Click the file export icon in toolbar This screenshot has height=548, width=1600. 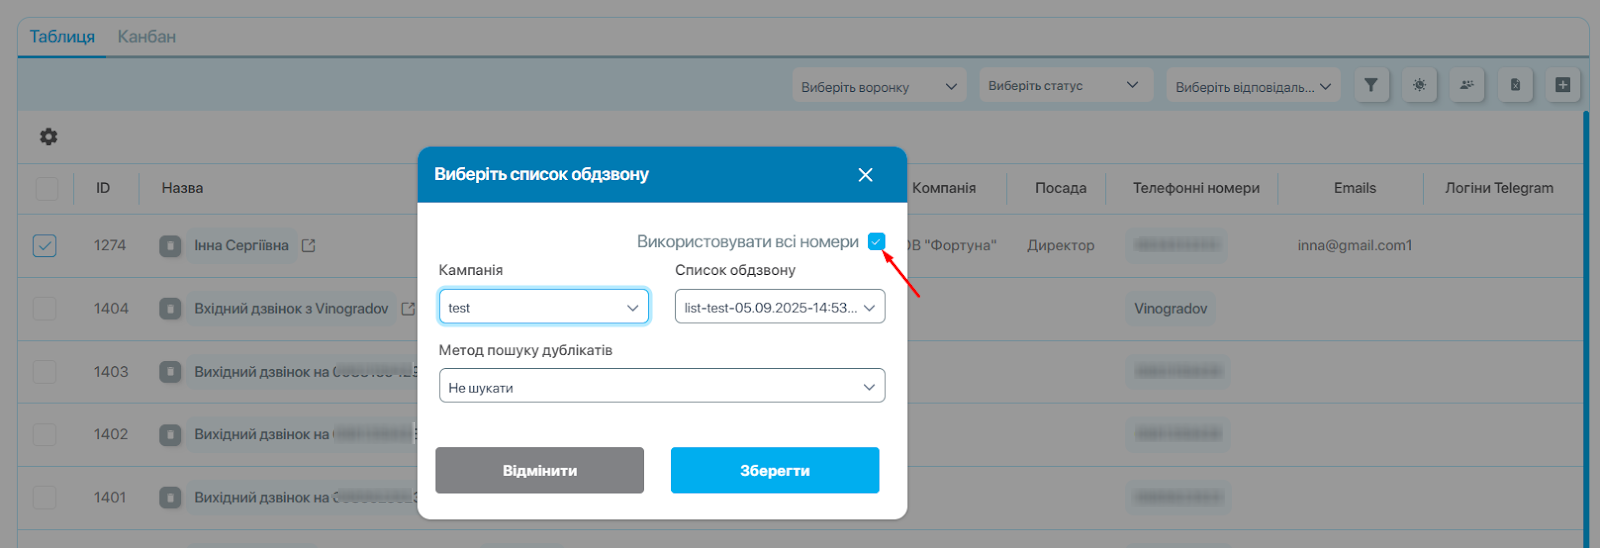[1515, 85]
